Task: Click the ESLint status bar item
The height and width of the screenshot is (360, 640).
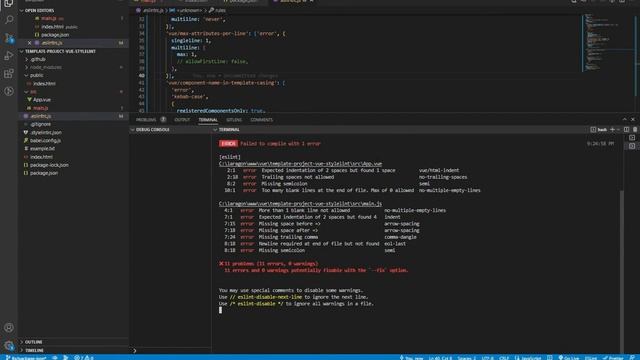Action: coord(591,358)
